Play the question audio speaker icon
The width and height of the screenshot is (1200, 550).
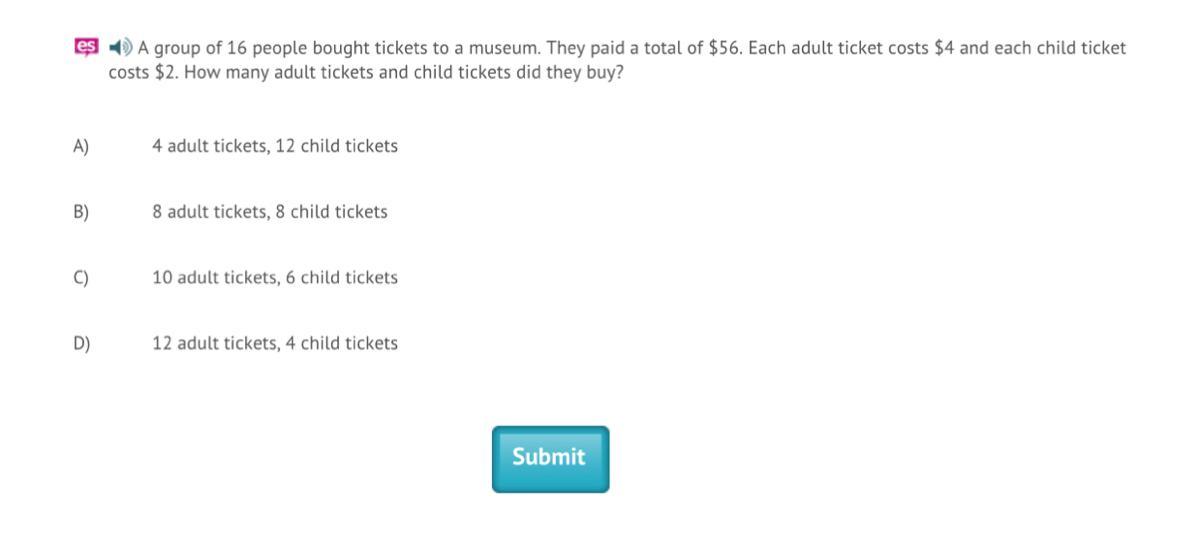120,47
